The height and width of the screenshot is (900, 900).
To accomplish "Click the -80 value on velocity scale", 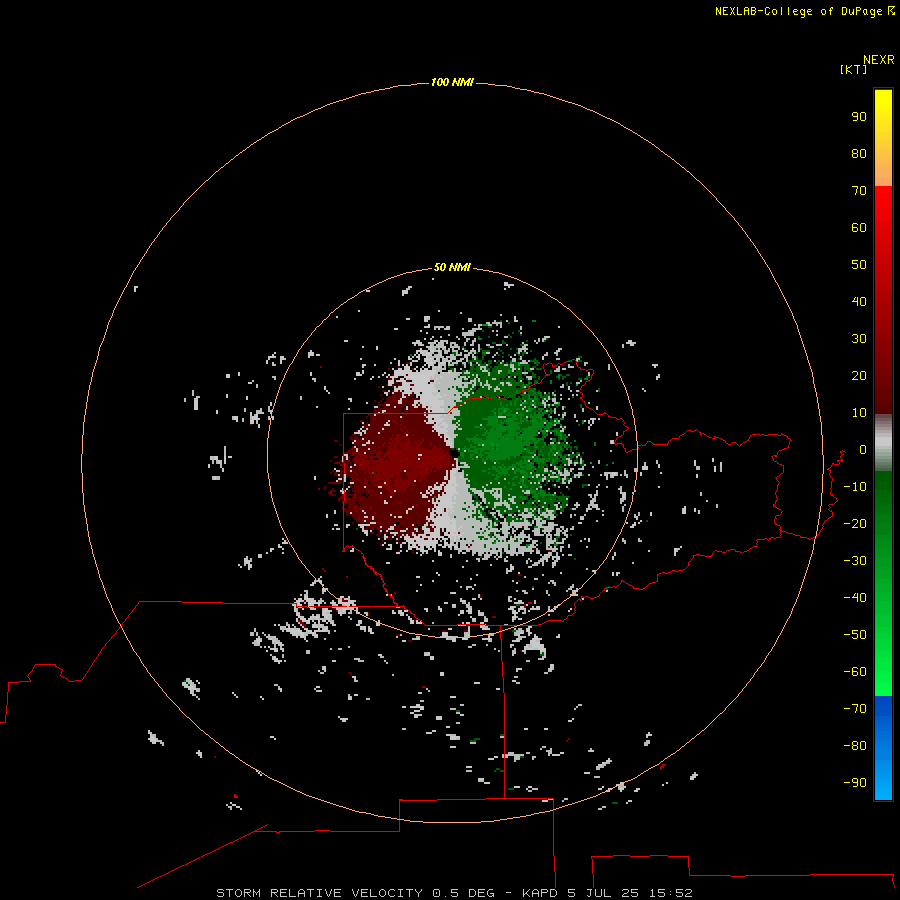I will (855, 746).
